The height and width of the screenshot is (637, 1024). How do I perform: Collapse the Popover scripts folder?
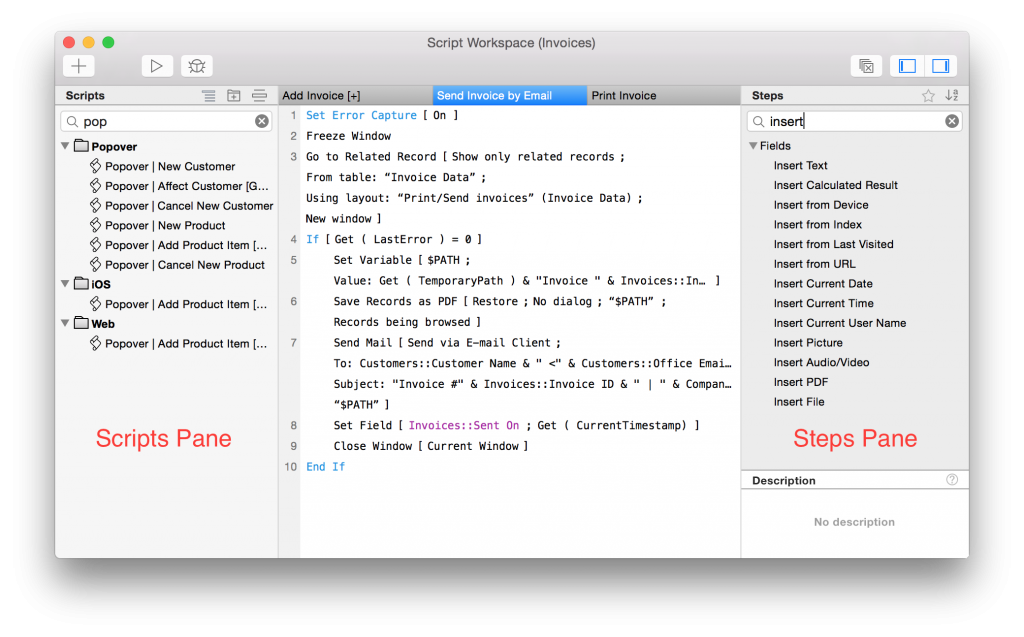[66, 145]
